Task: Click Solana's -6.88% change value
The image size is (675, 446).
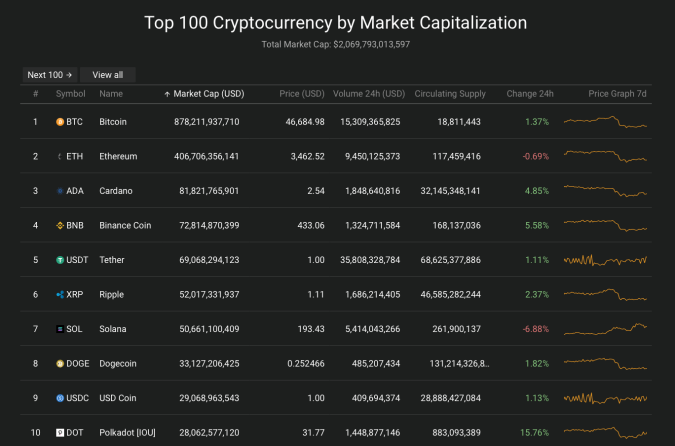Action: click(x=536, y=329)
